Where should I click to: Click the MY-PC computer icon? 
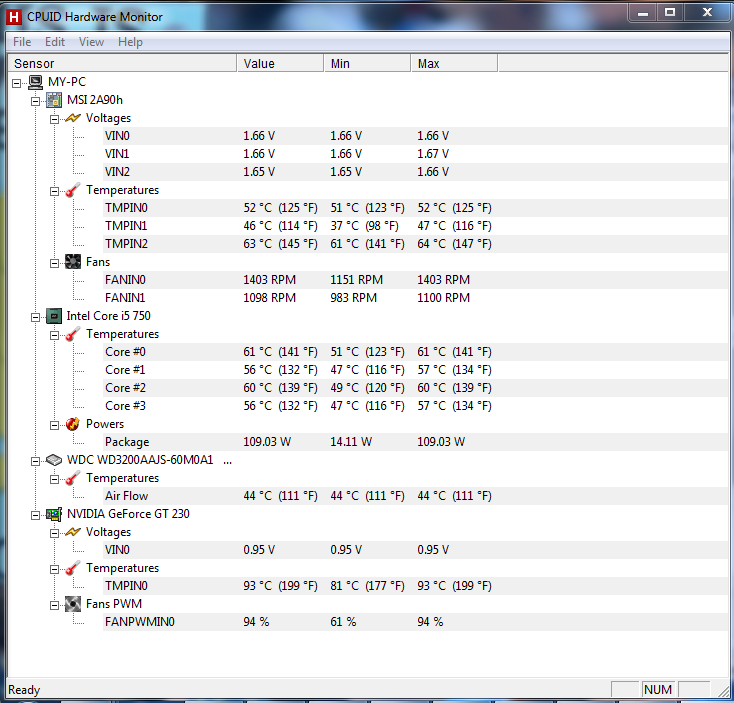(x=35, y=82)
